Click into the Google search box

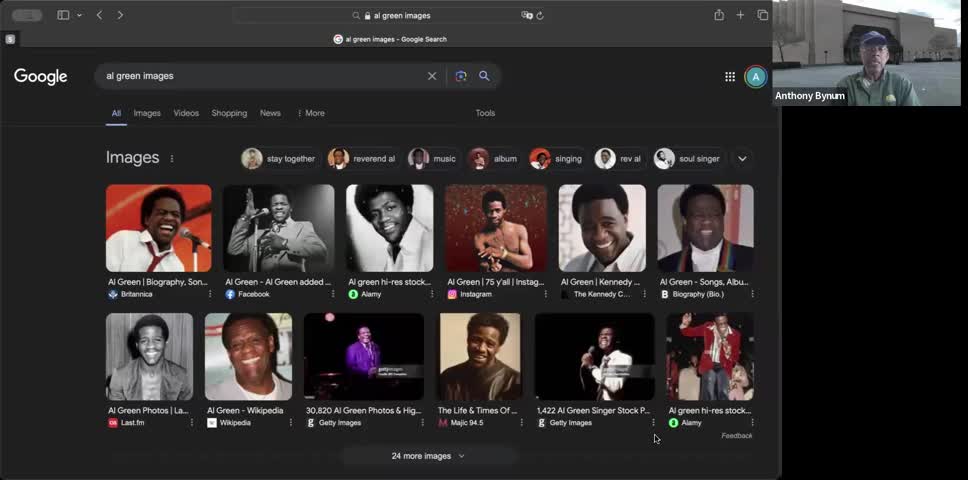[x=262, y=76]
